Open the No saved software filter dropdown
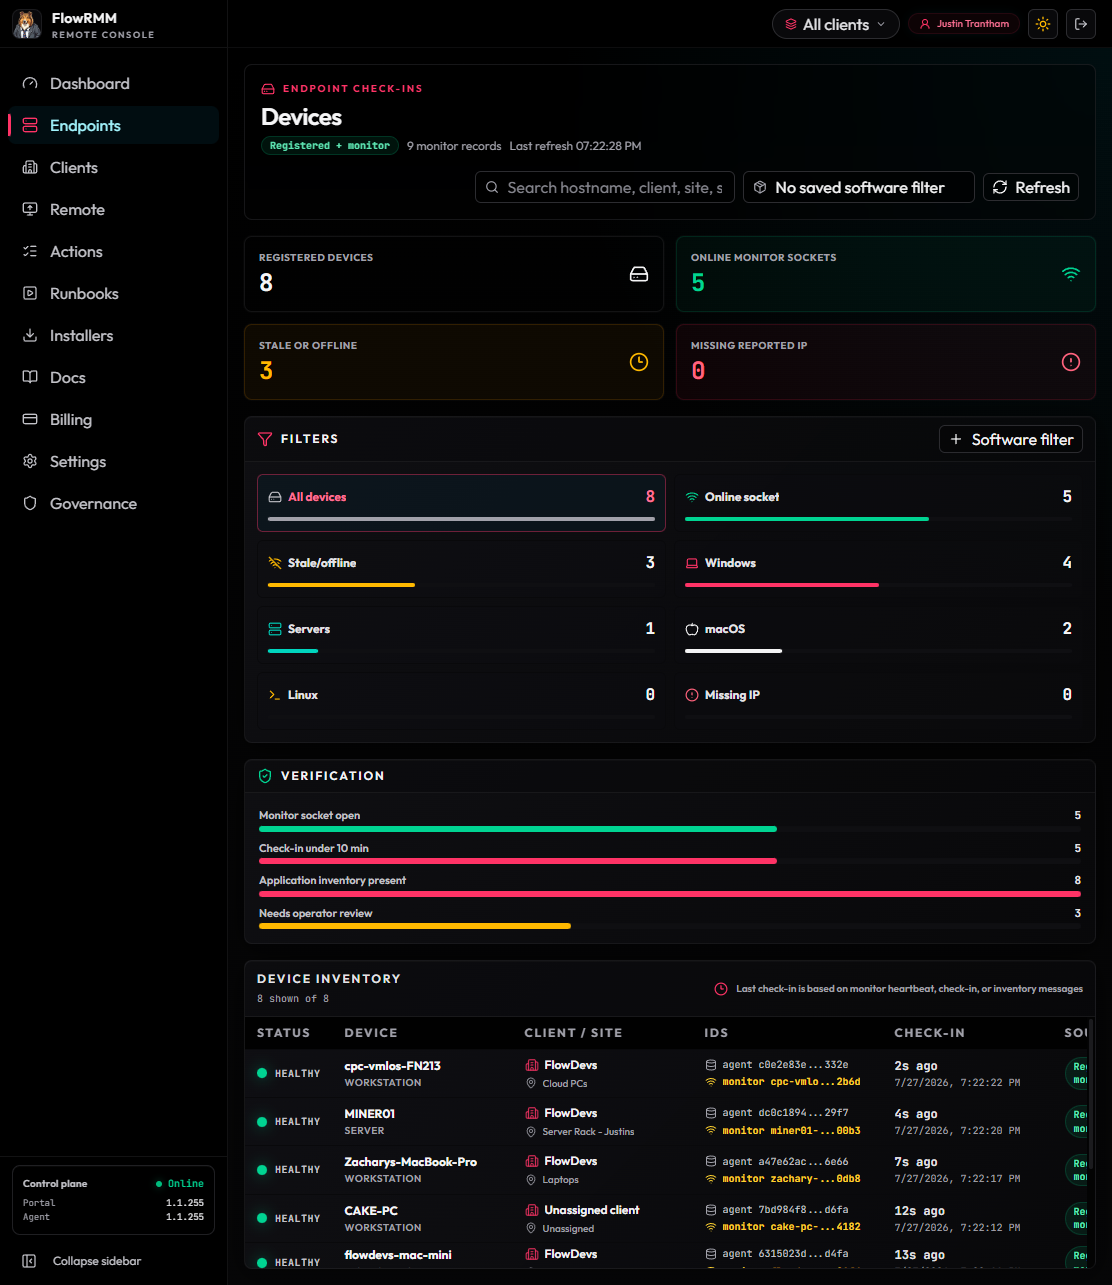The height and width of the screenshot is (1285, 1112). pyautogui.click(x=859, y=187)
